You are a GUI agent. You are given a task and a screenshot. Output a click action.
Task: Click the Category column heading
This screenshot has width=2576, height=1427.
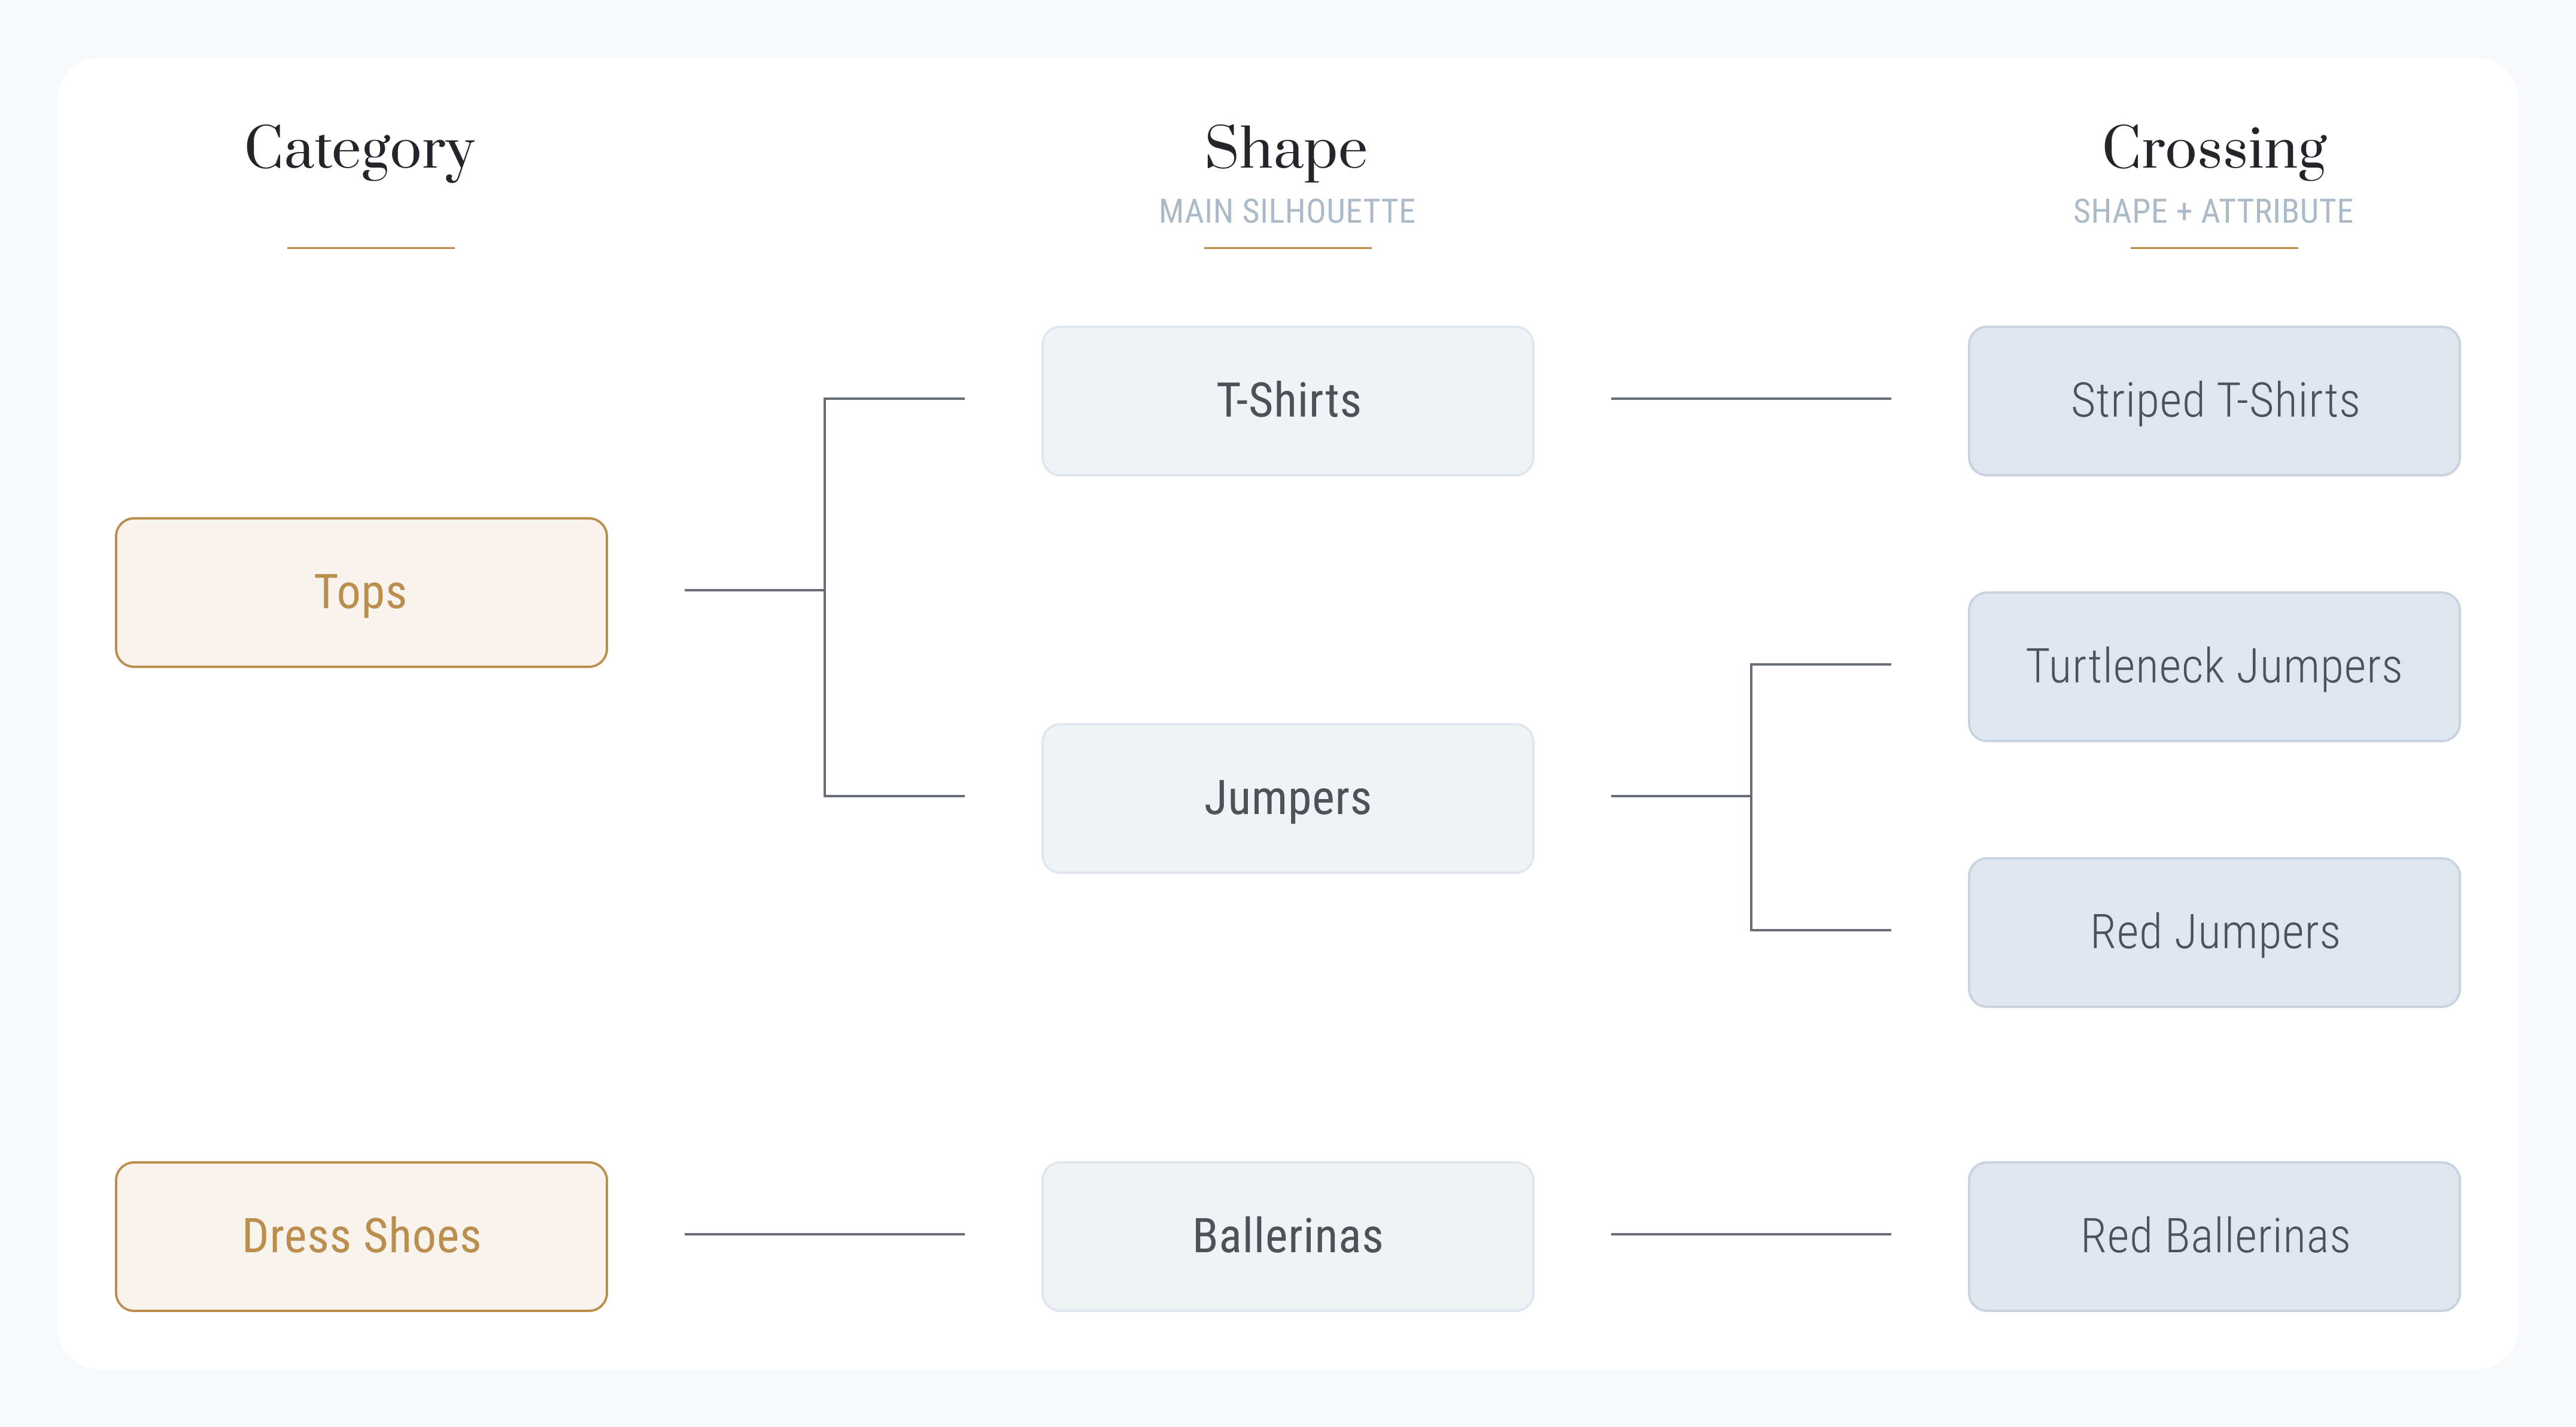coord(360,149)
